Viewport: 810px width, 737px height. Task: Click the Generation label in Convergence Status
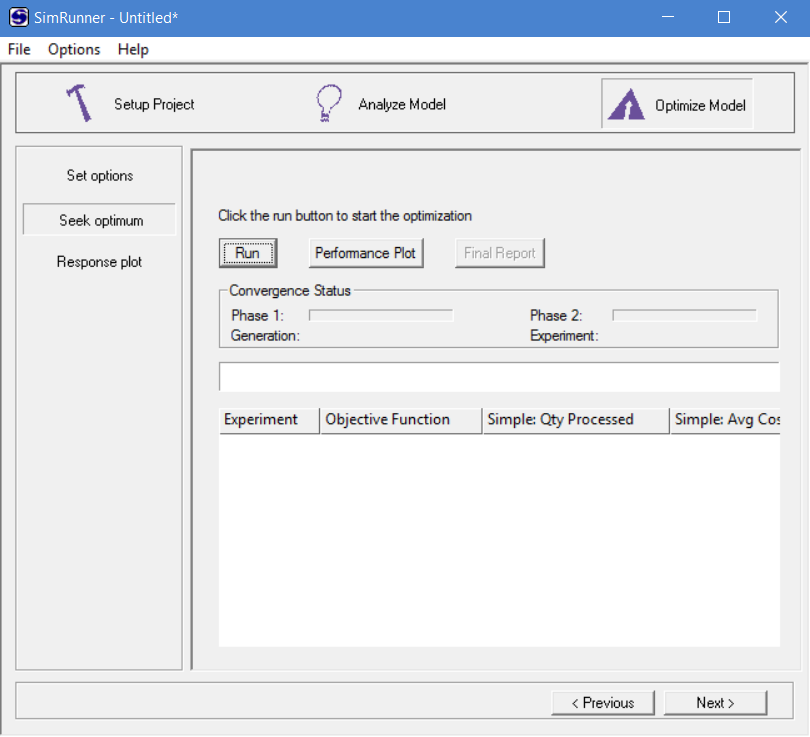click(265, 336)
